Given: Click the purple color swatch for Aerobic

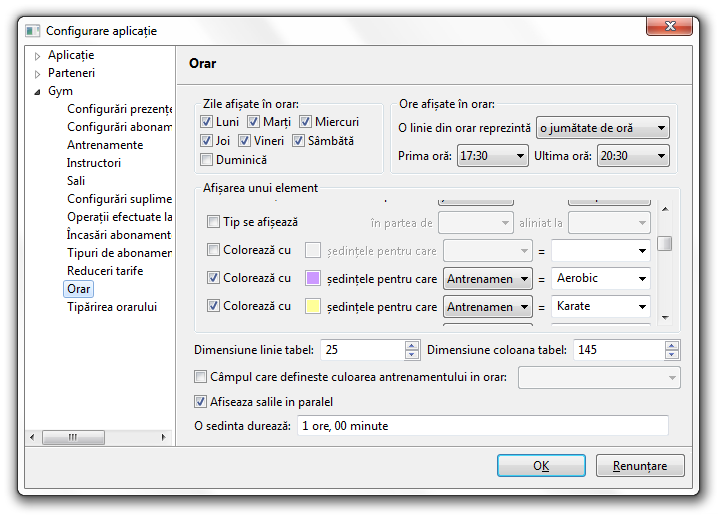Looking at the screenshot, I should 313,278.
